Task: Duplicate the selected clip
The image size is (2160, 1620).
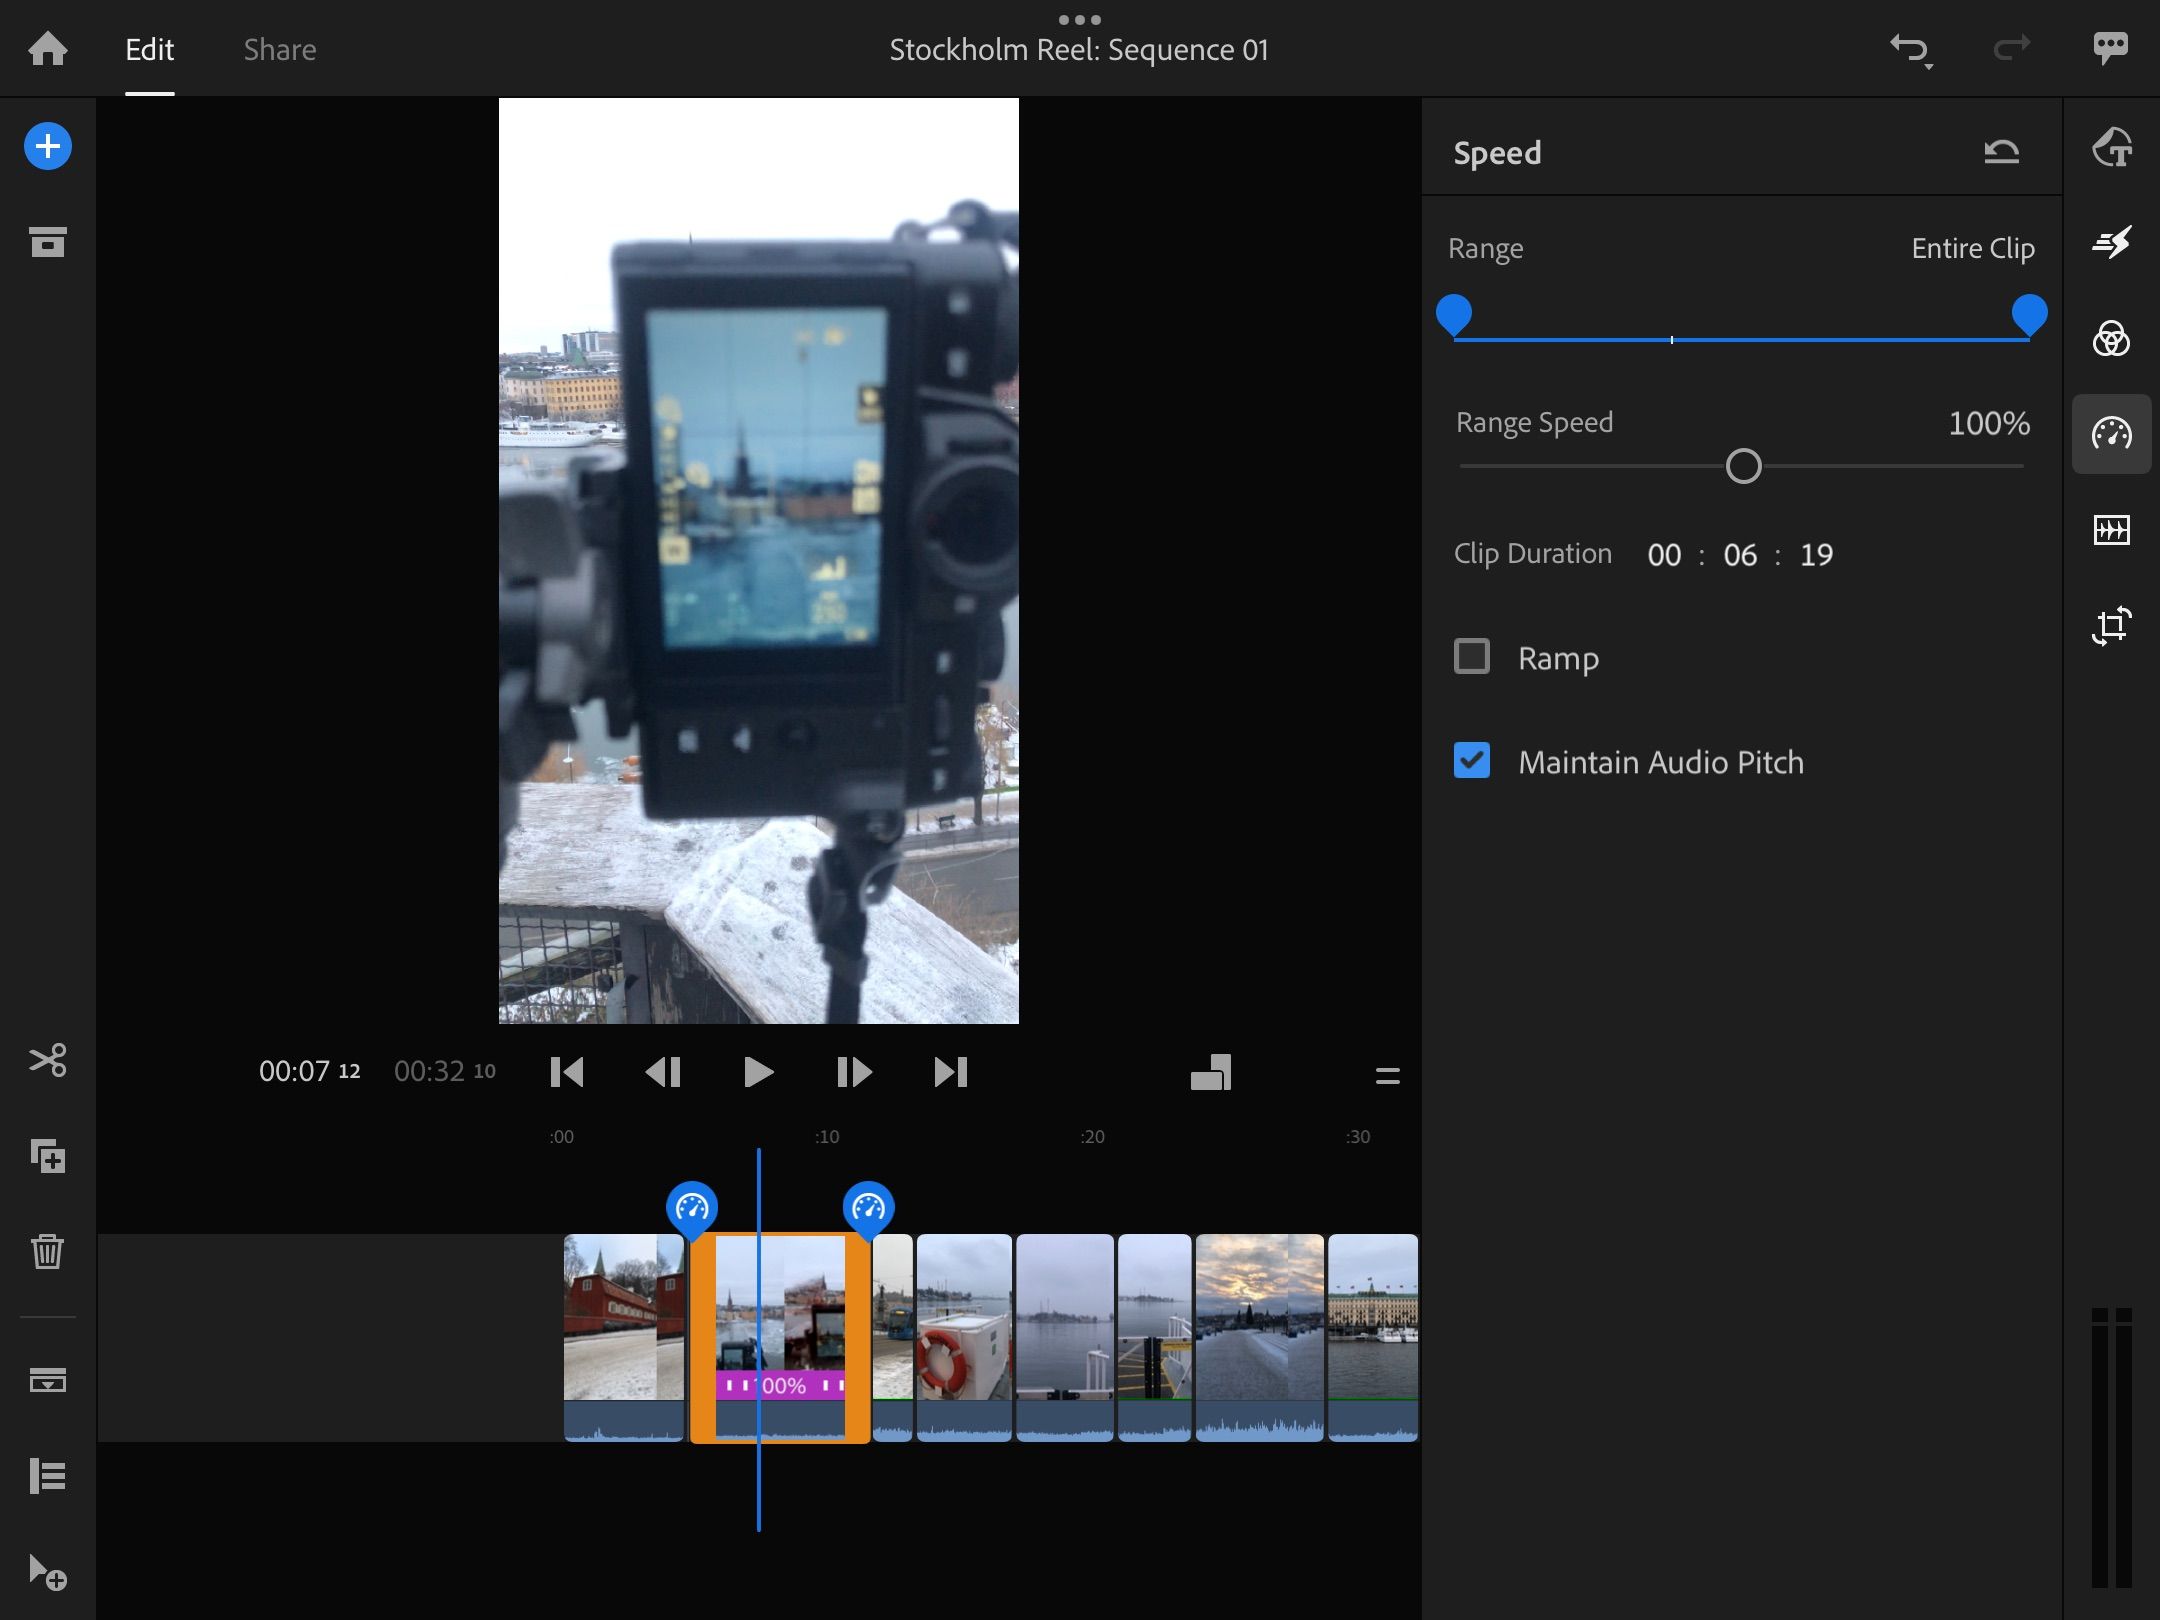Action: pyautogui.click(x=47, y=1156)
